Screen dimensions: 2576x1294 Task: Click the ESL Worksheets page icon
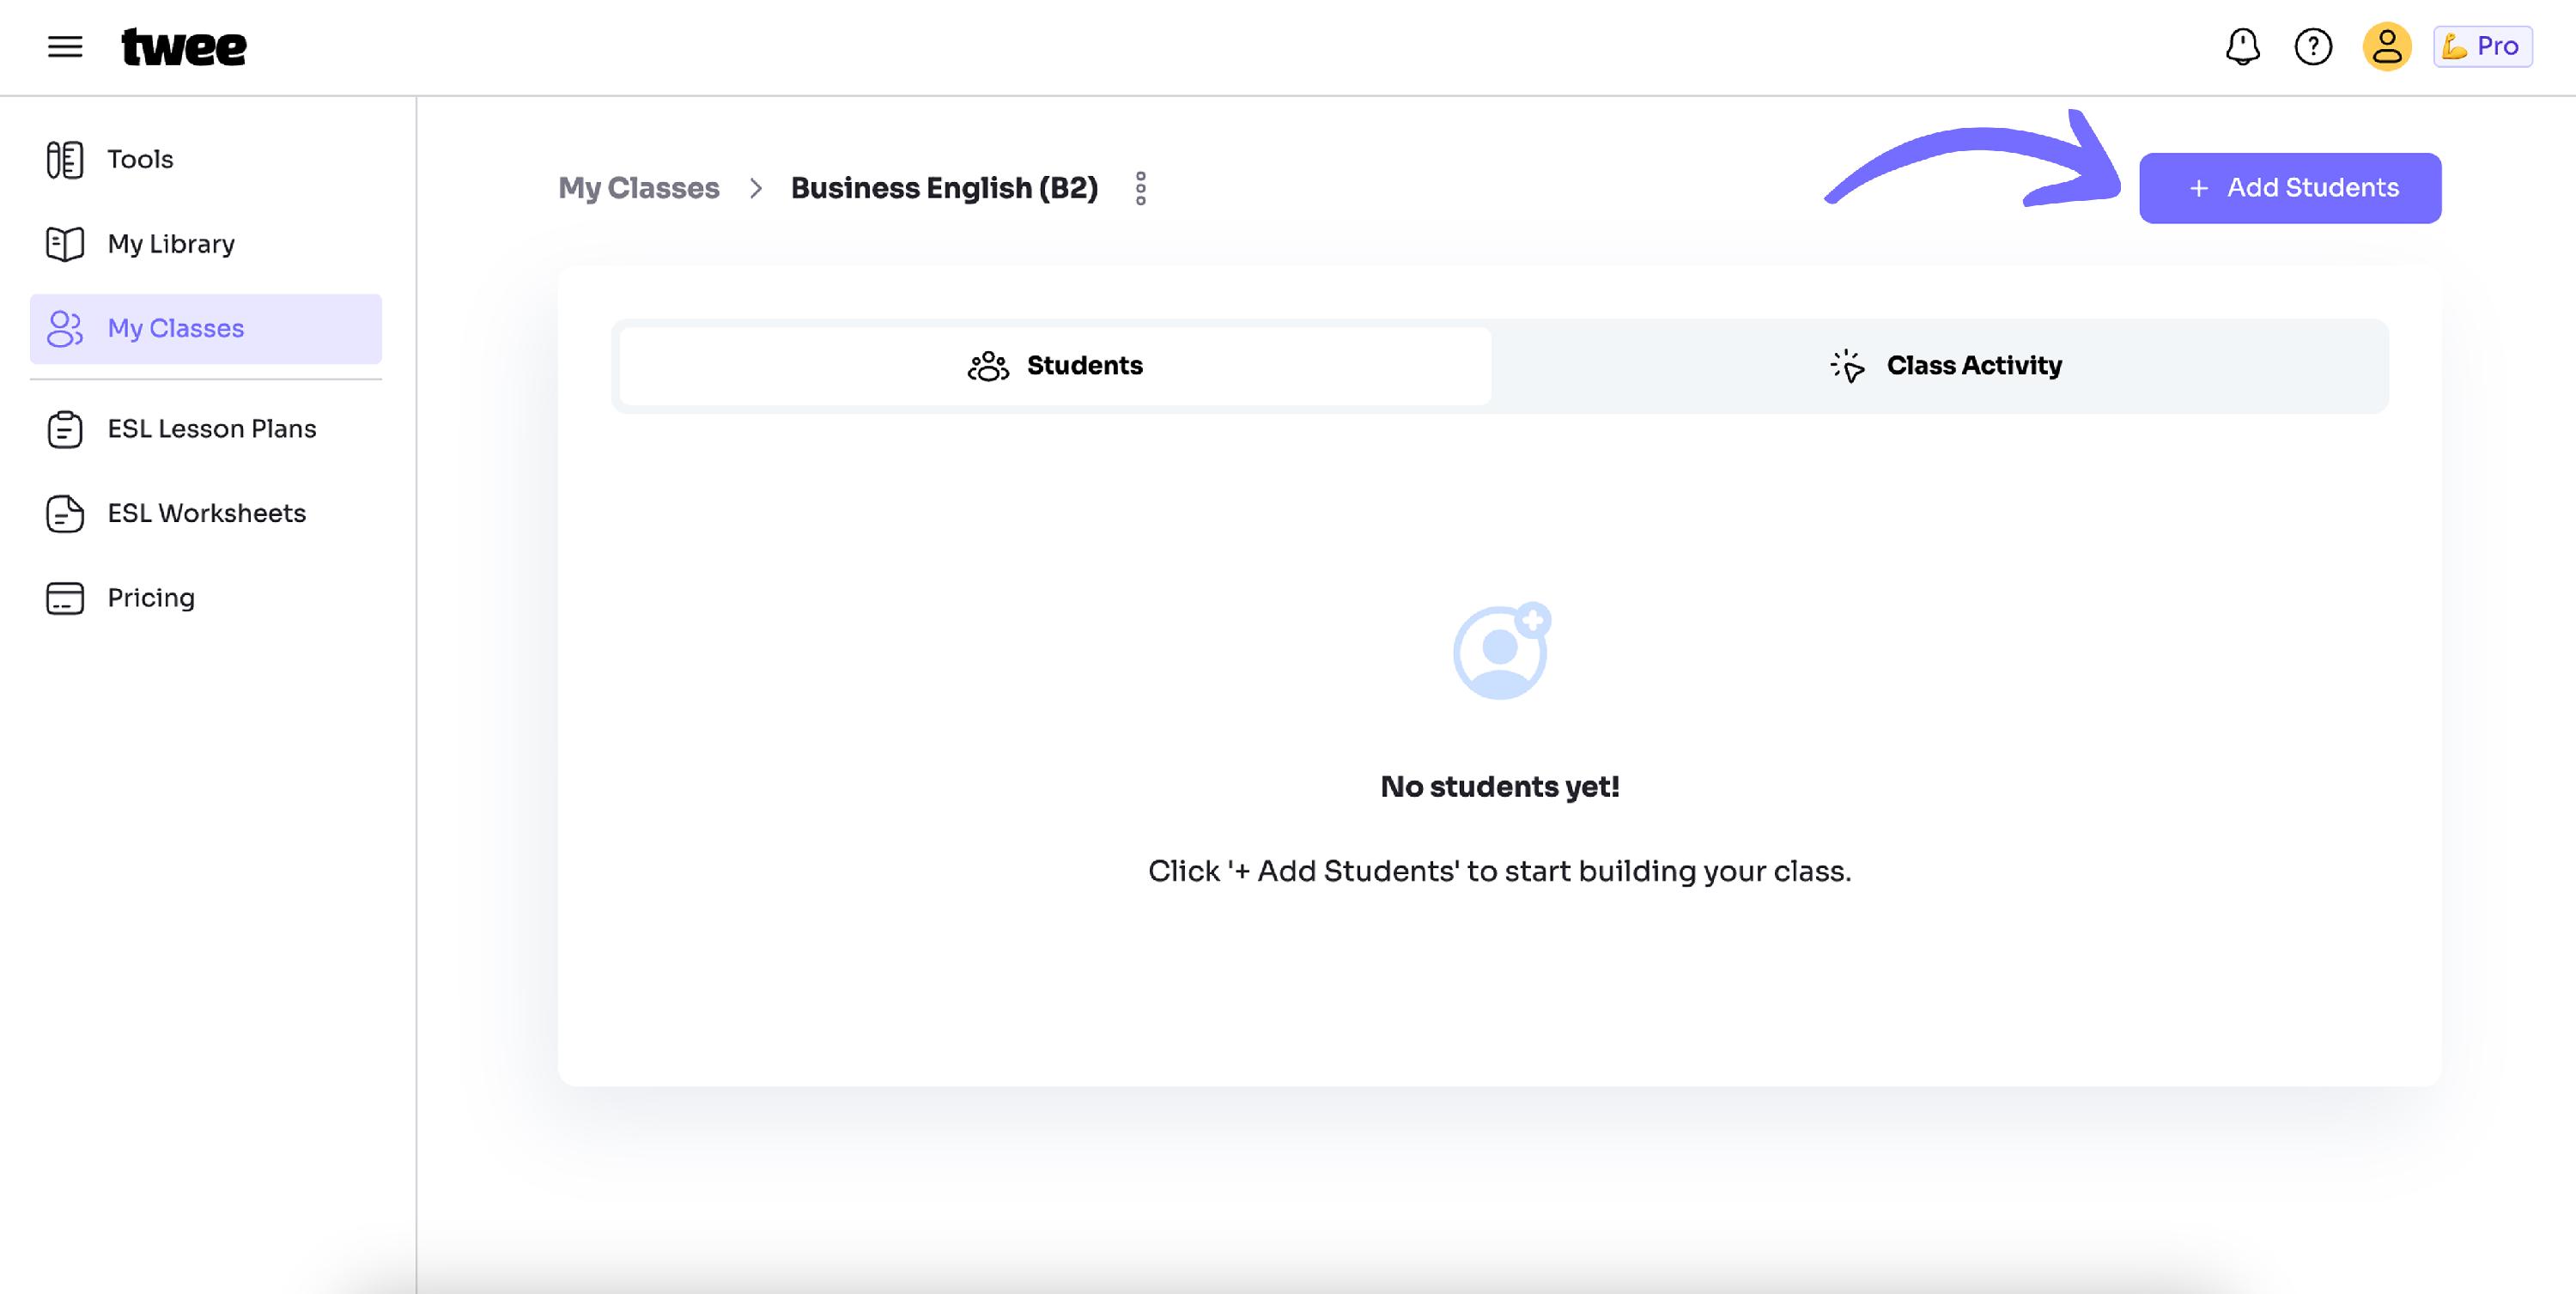[65, 514]
